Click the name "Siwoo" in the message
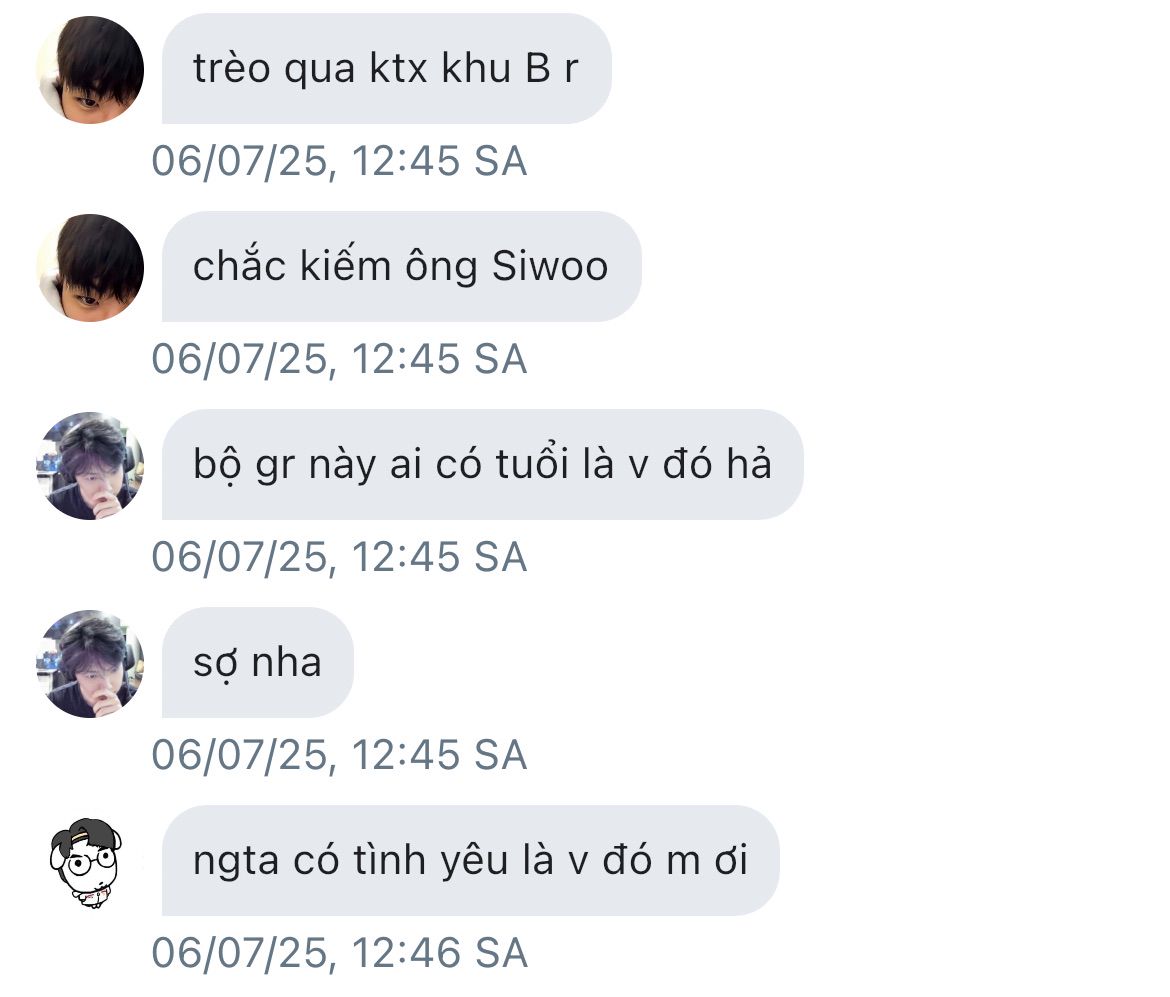 (x=550, y=266)
